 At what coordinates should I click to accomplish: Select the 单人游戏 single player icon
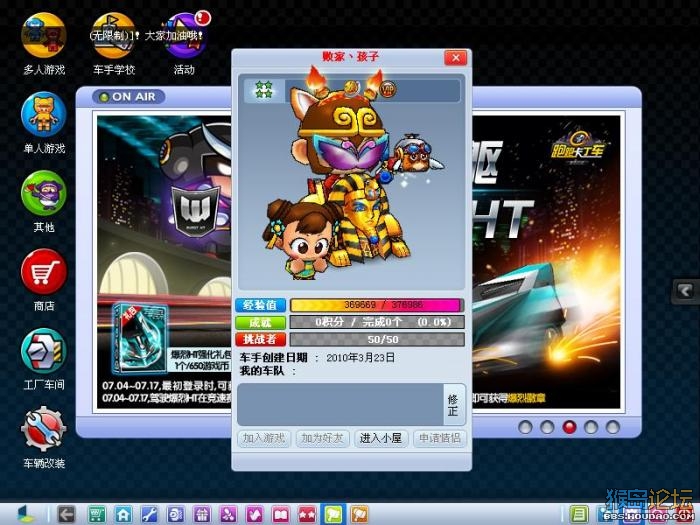point(44,115)
